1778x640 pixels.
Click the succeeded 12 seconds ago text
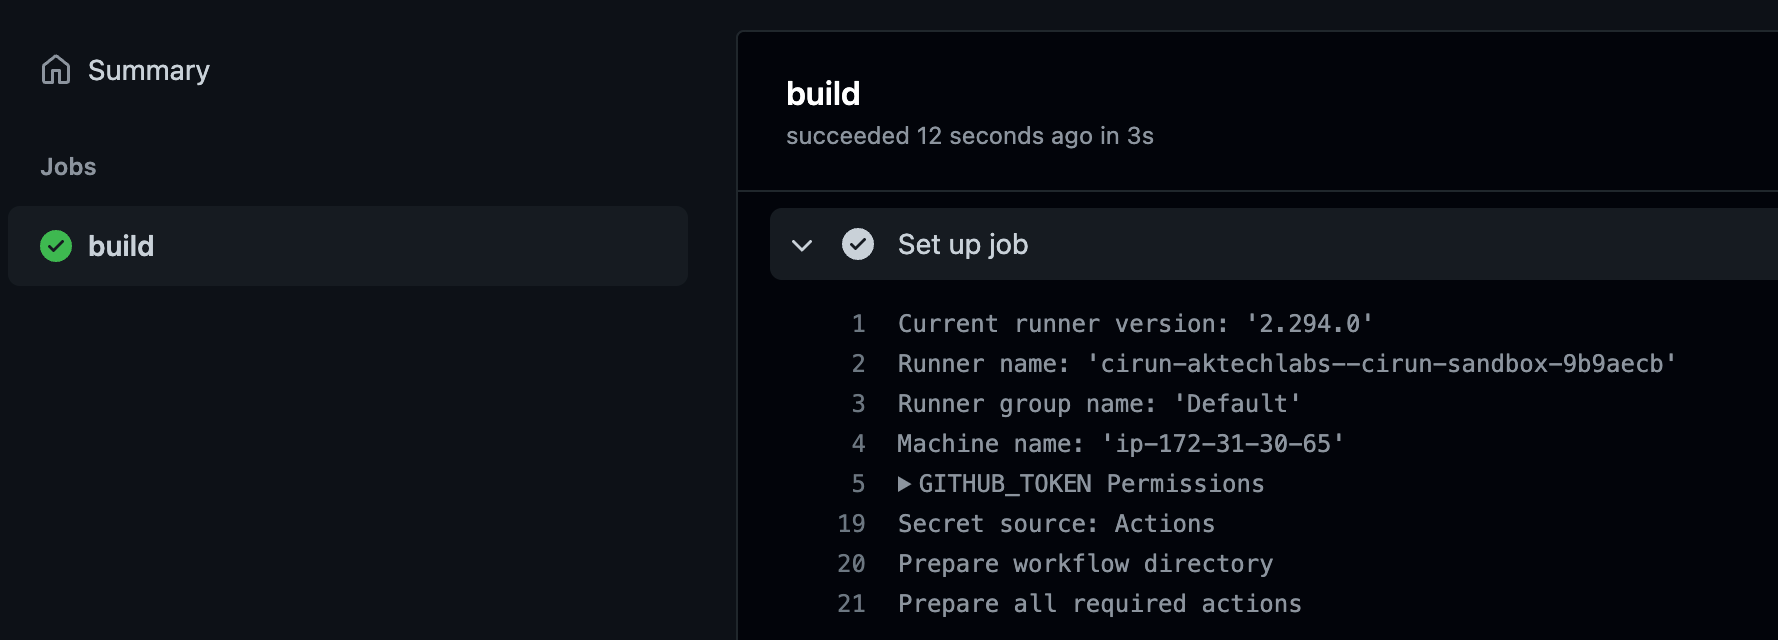(x=970, y=136)
